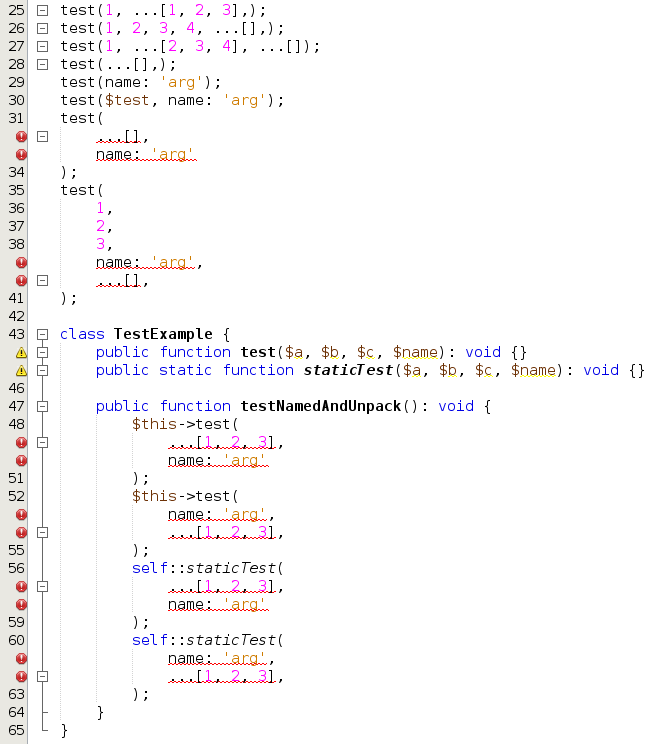This screenshot has width=664, height=744.
Task: Click number 1 on line 36
Action: point(100,208)
